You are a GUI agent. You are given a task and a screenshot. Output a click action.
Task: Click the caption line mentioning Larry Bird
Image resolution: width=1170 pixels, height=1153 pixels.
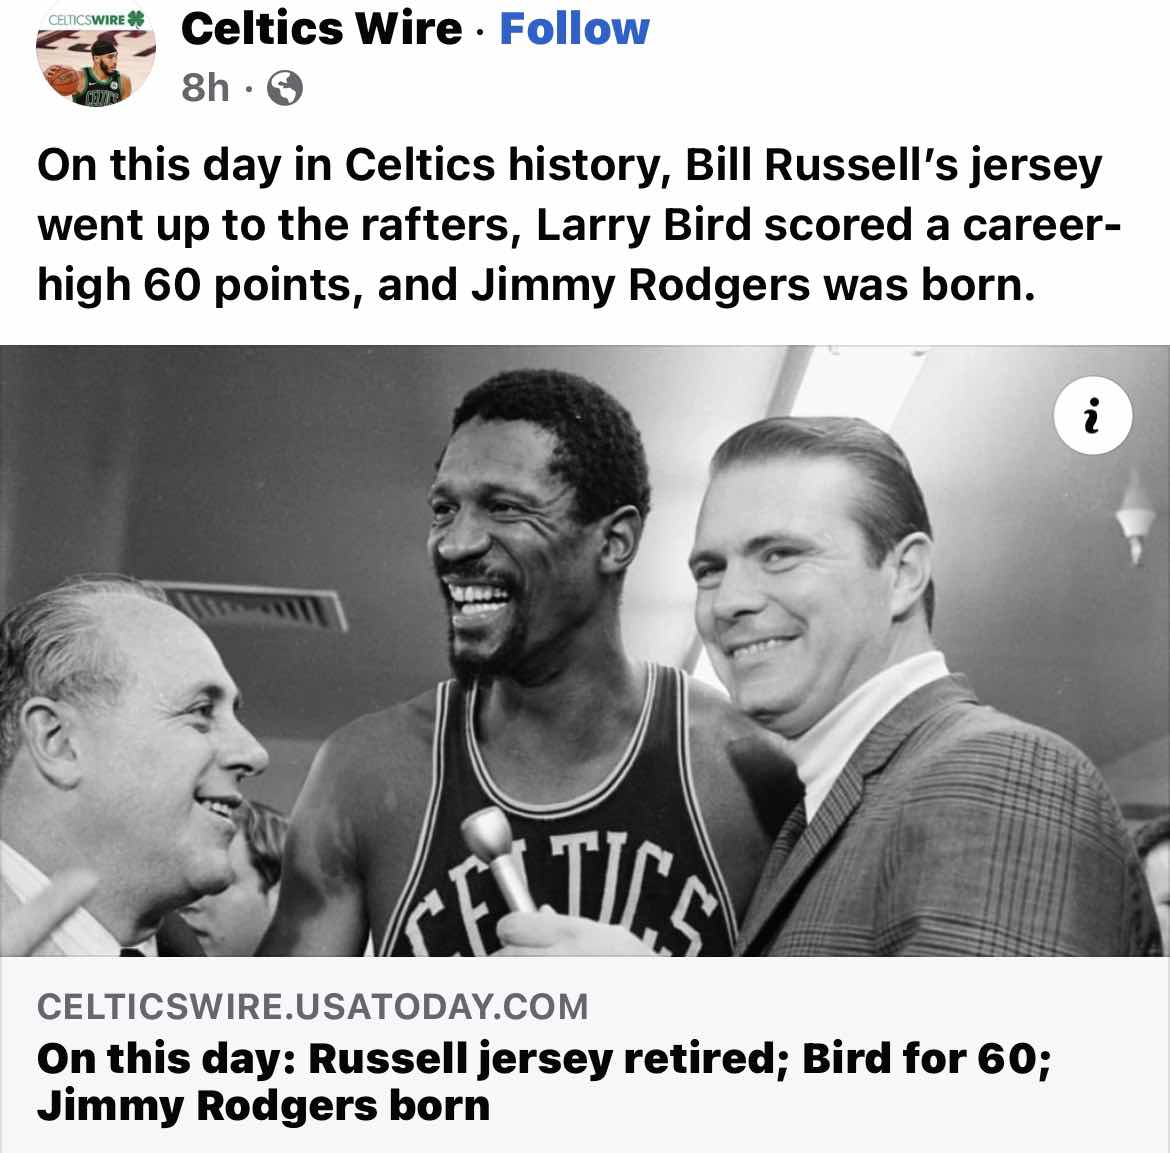pos(579,225)
